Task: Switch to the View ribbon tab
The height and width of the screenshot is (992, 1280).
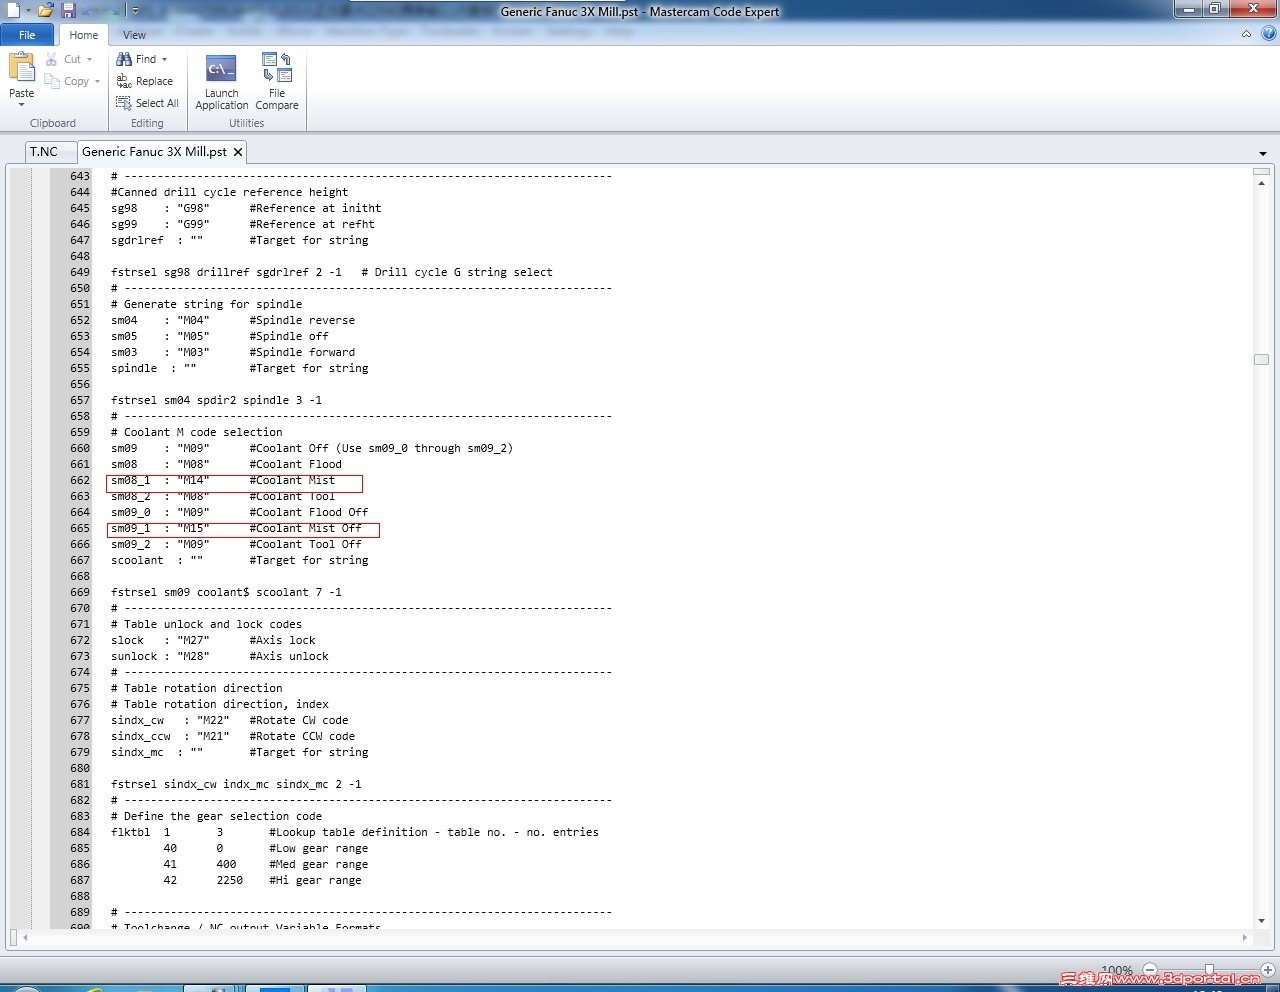Action: coord(134,35)
